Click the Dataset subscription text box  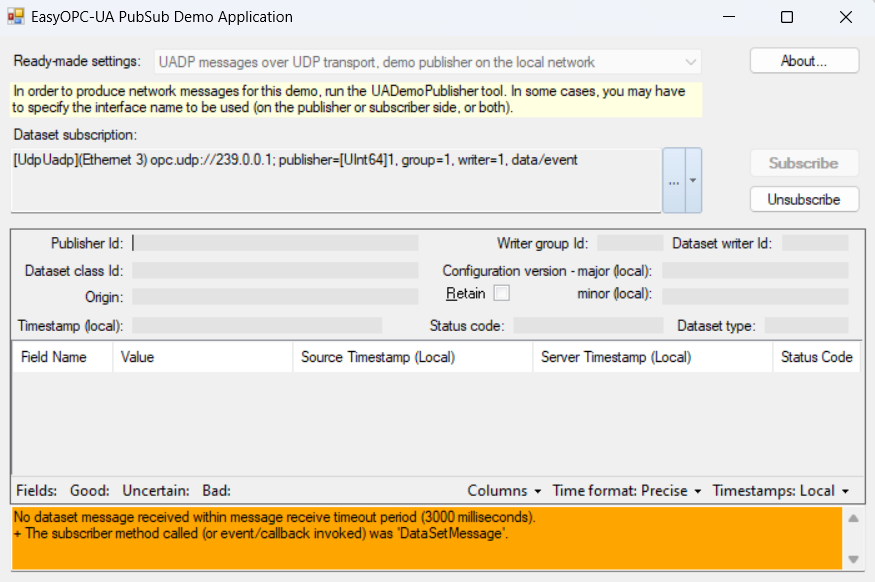(336, 180)
